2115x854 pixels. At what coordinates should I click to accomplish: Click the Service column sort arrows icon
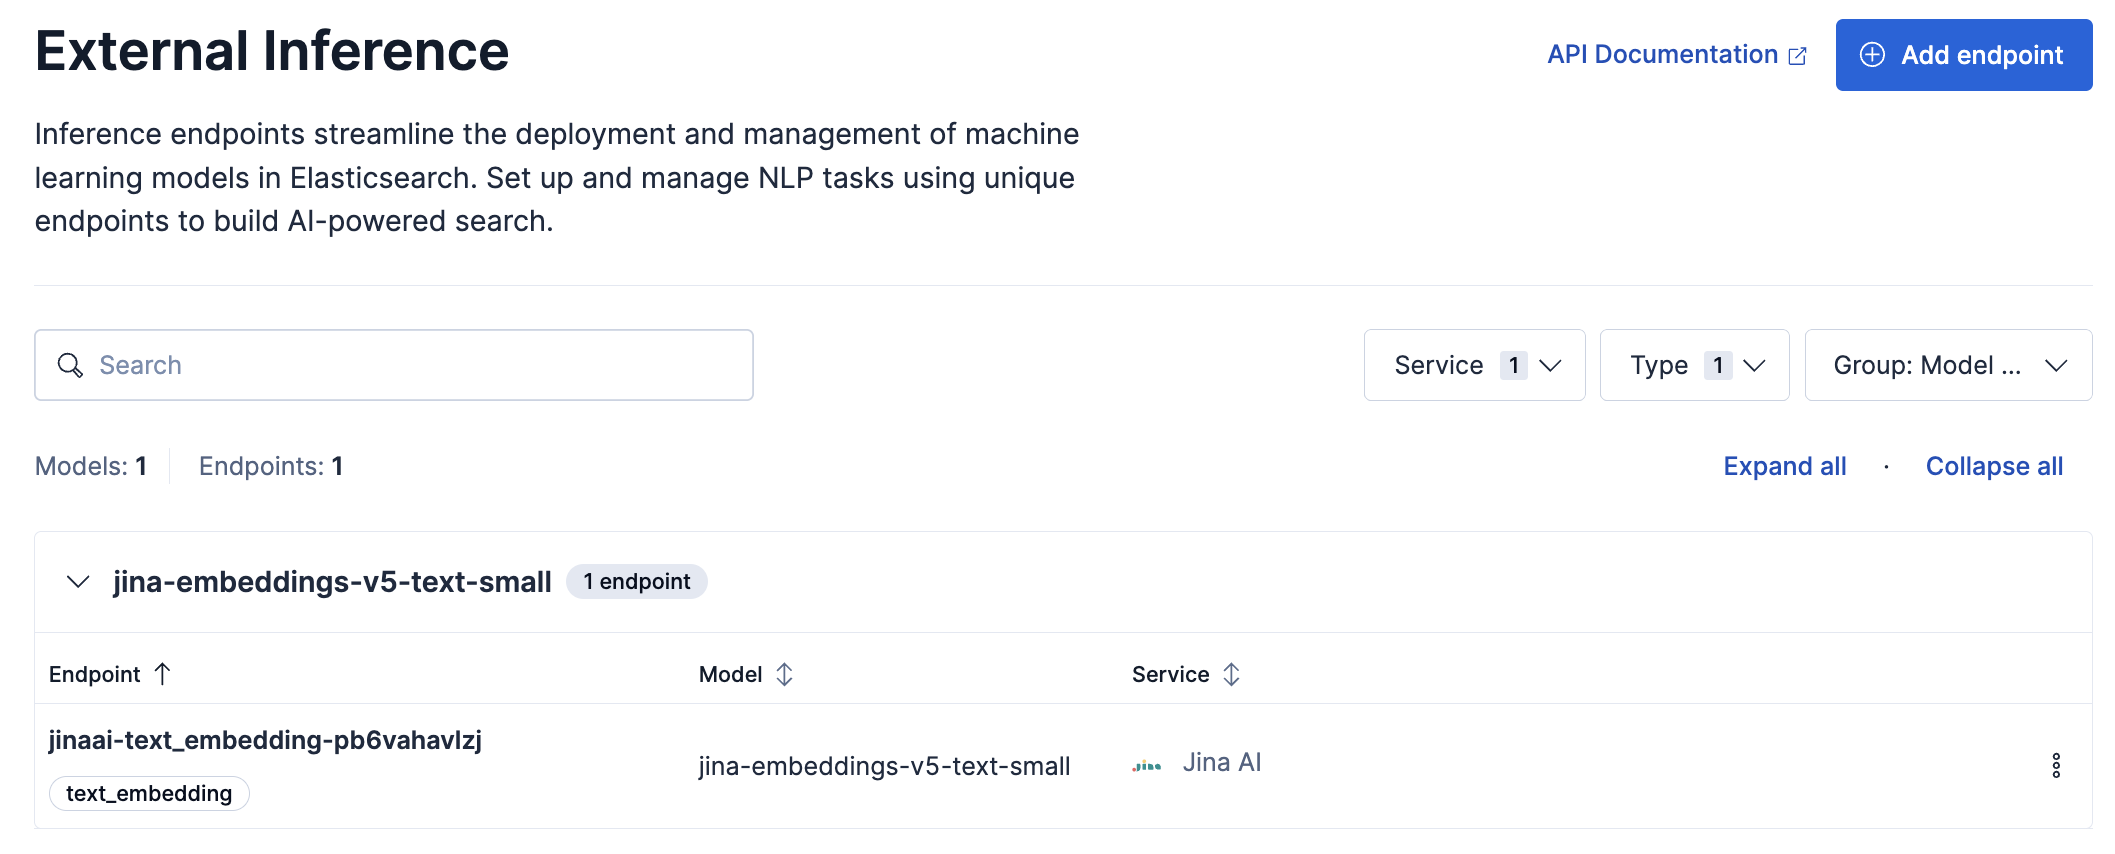1231,674
